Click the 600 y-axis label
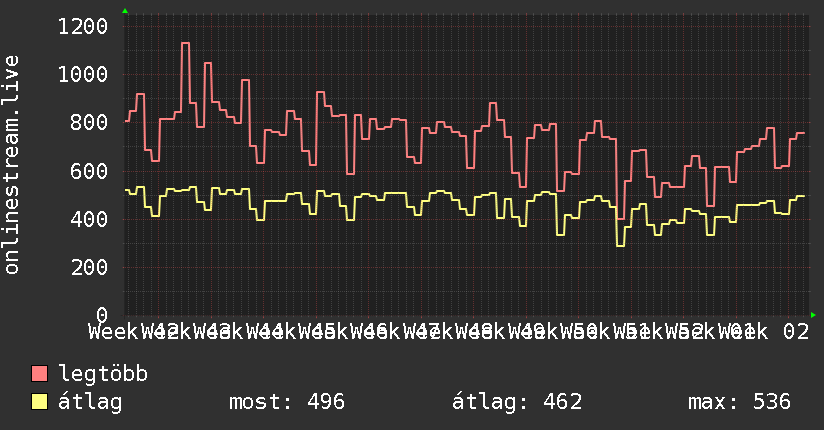The width and height of the screenshot is (824, 430). coord(89,171)
